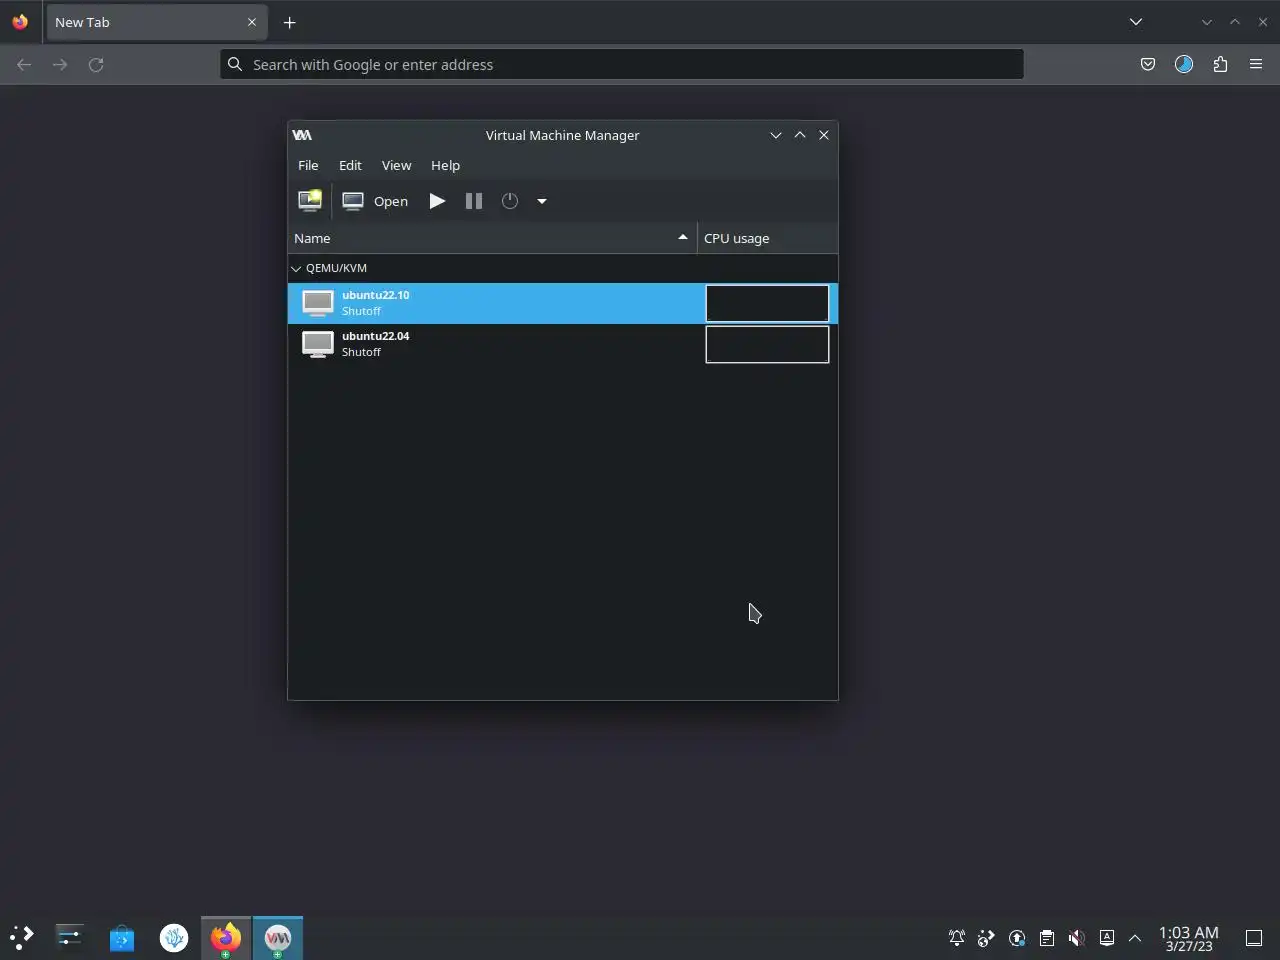Reload the Firefox page
The image size is (1280, 960).
coord(96,64)
